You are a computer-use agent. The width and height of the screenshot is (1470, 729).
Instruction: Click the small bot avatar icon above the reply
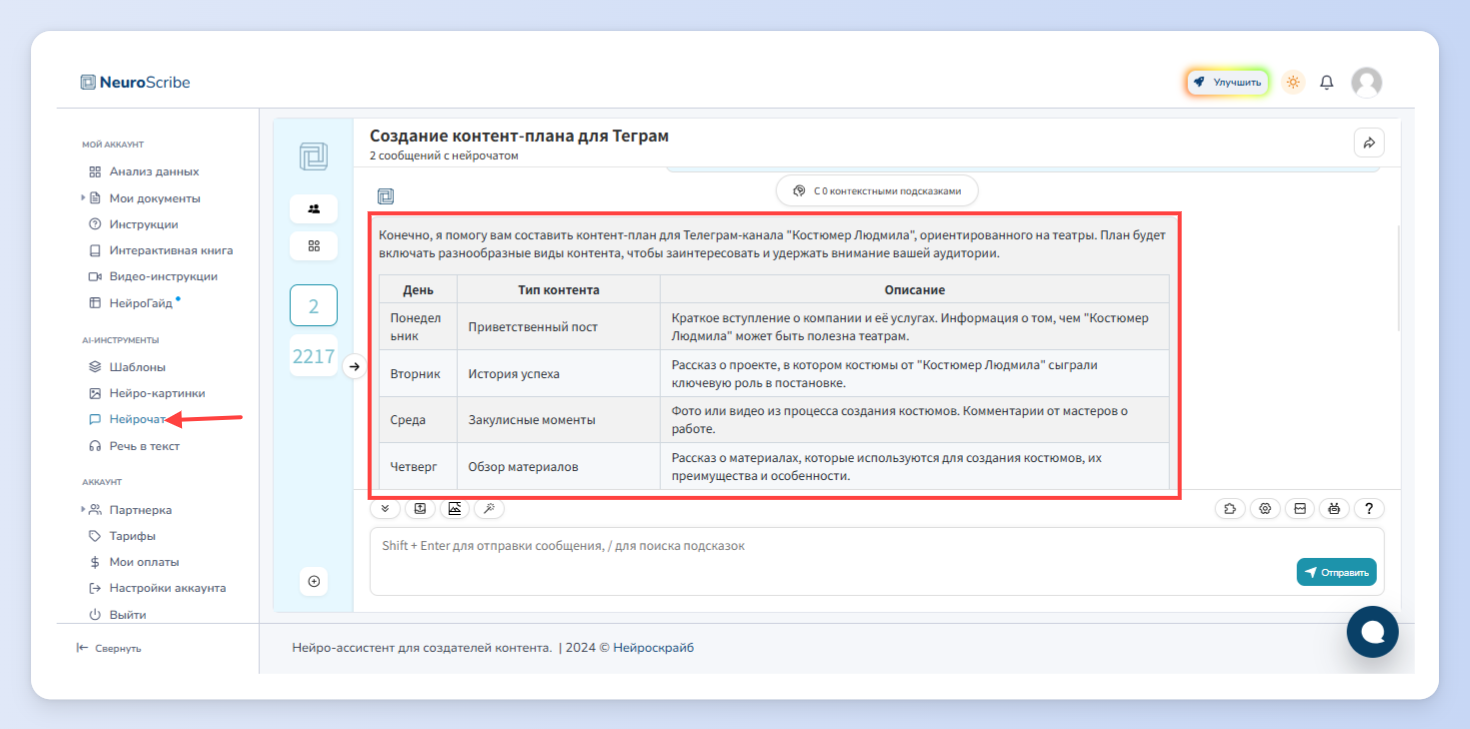pyautogui.click(x=385, y=196)
